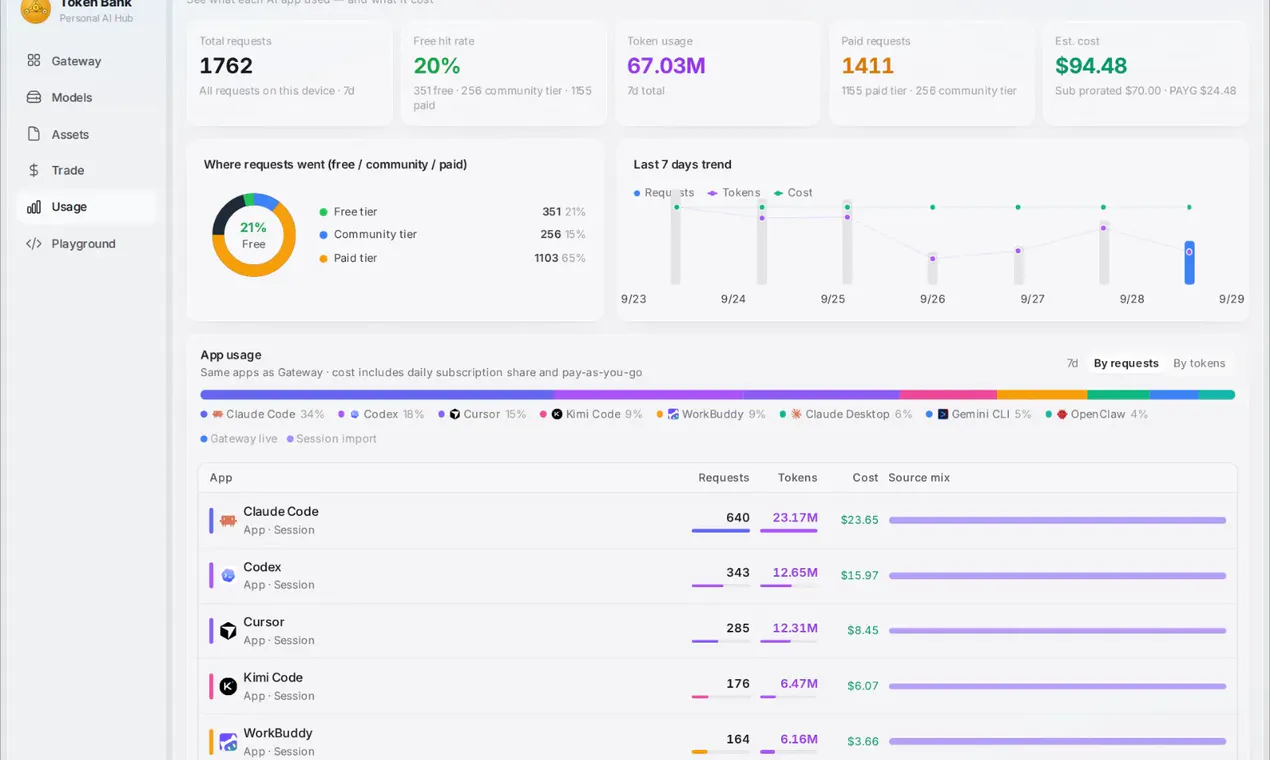
Task: Select the By requests view
Action: click(1126, 363)
